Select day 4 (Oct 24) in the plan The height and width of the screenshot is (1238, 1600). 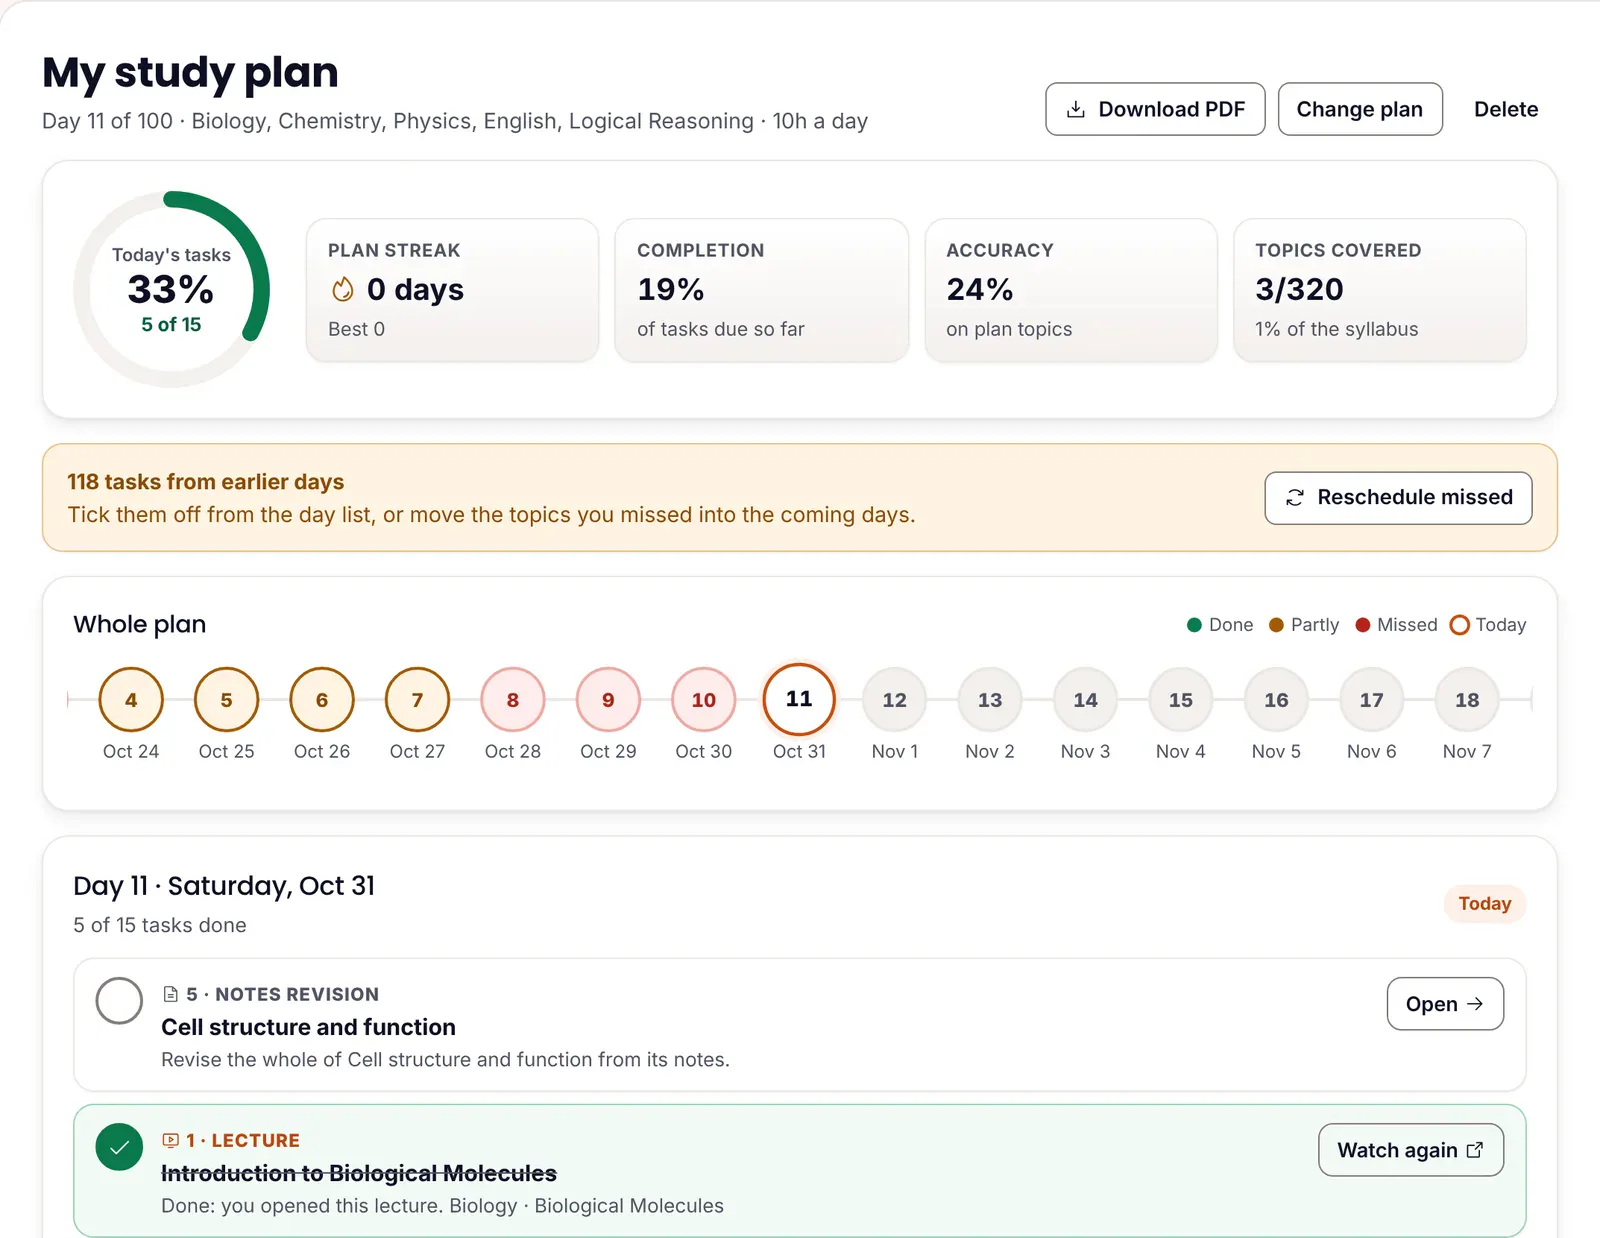[131, 700]
